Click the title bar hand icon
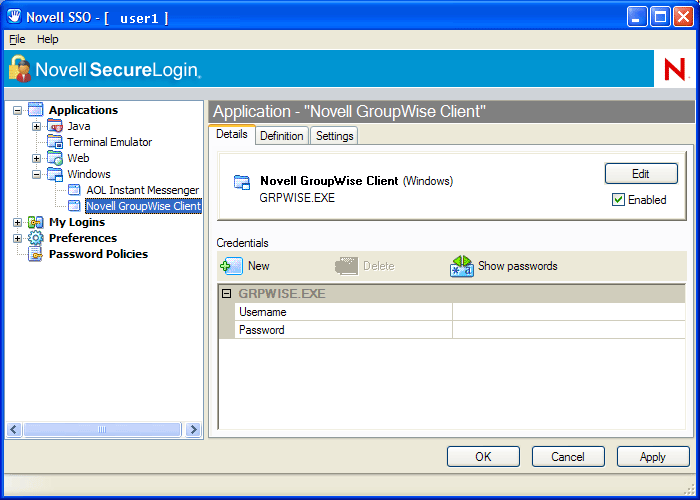The height and width of the screenshot is (500, 700). (x=14, y=17)
